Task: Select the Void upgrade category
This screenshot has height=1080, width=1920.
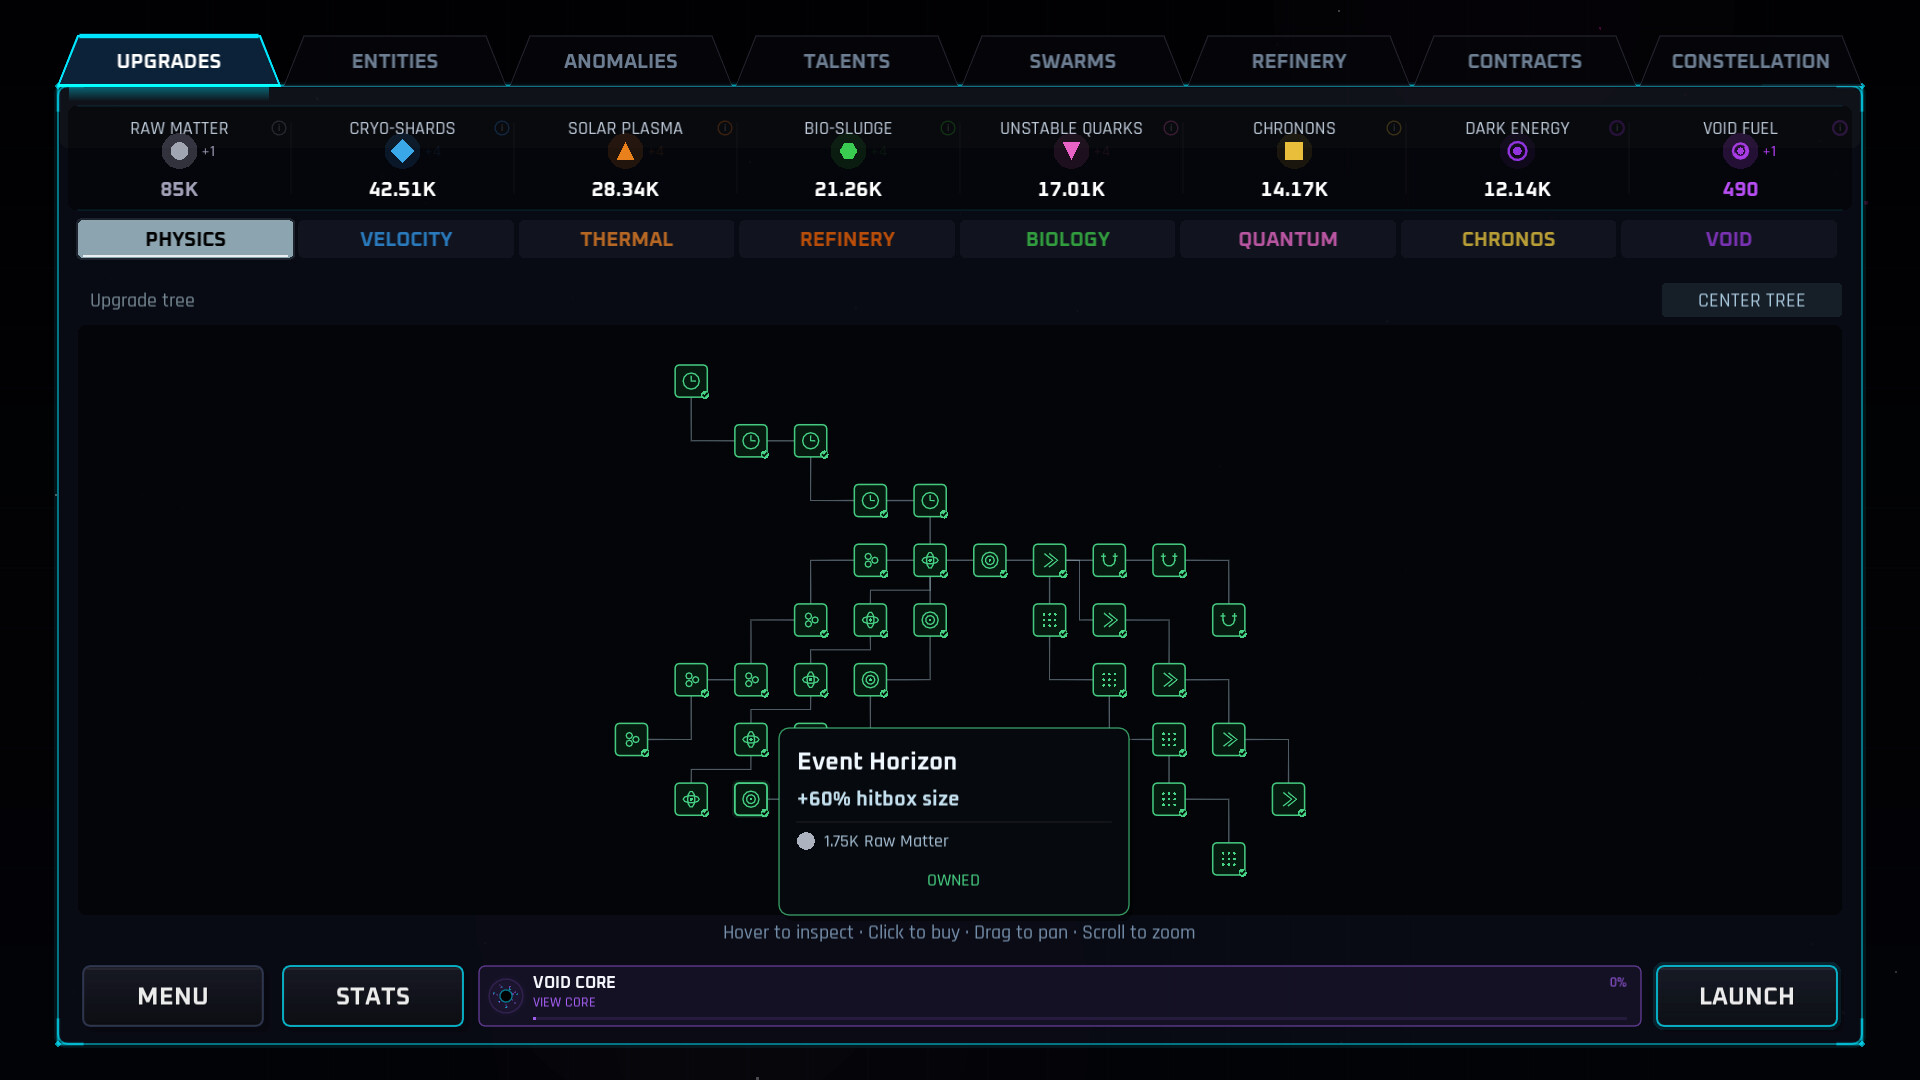Action: pos(1729,239)
